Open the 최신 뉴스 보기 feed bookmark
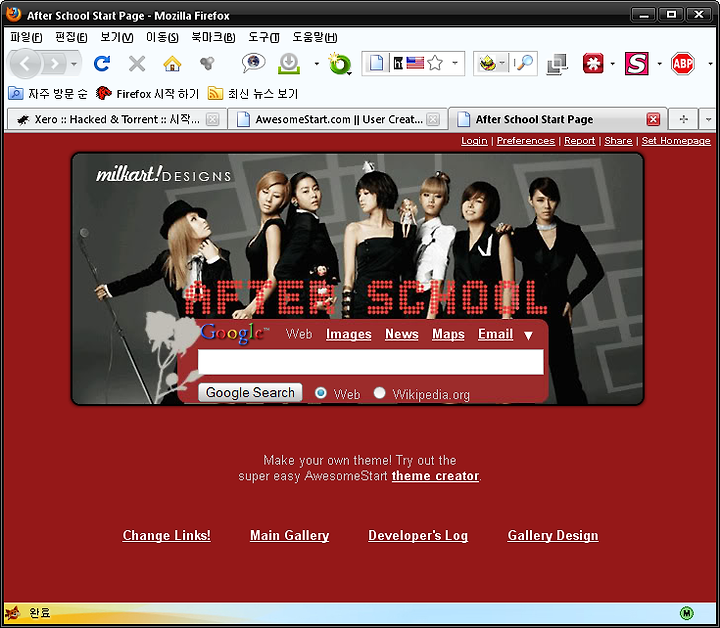The height and width of the screenshot is (628, 720). pos(253,94)
